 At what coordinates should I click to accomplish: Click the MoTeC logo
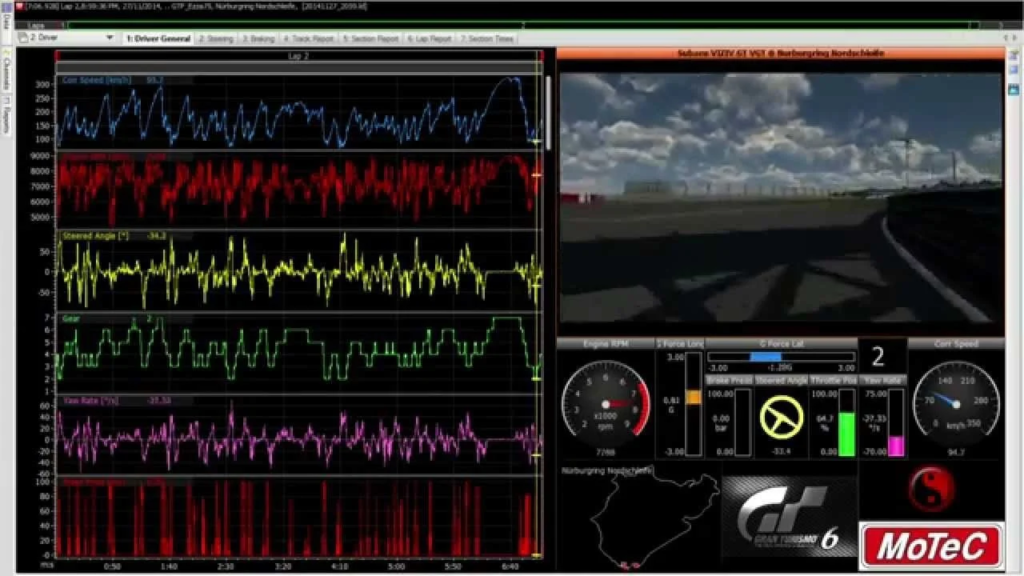(x=931, y=546)
